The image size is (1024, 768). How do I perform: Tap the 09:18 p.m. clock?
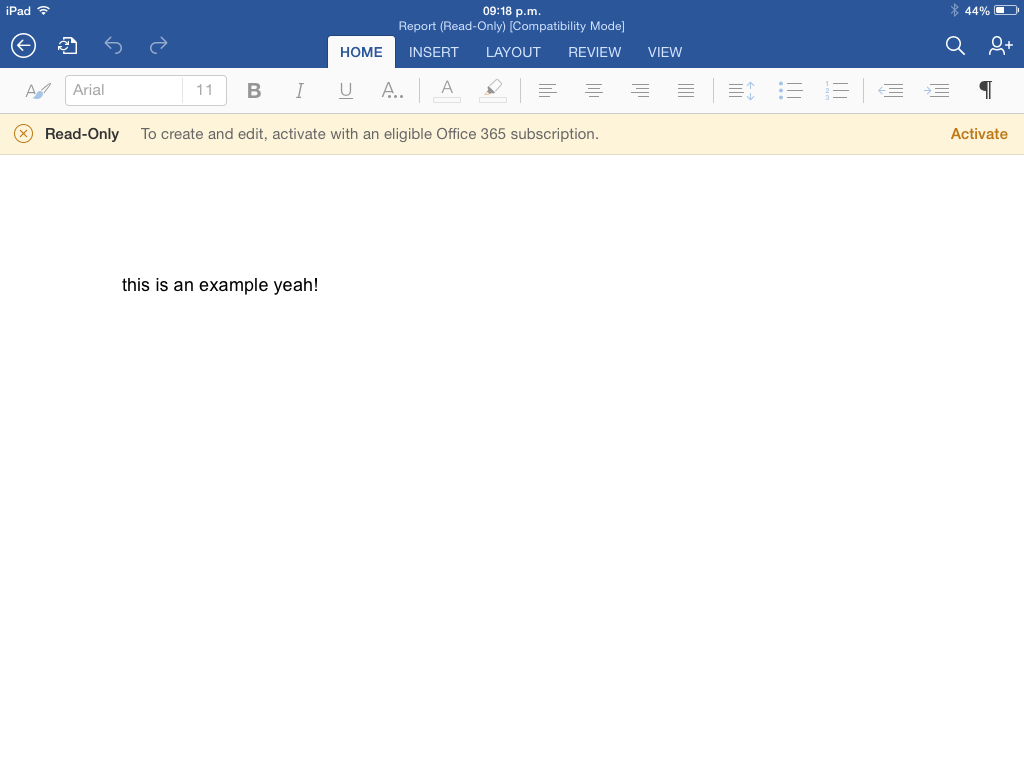coord(512,10)
